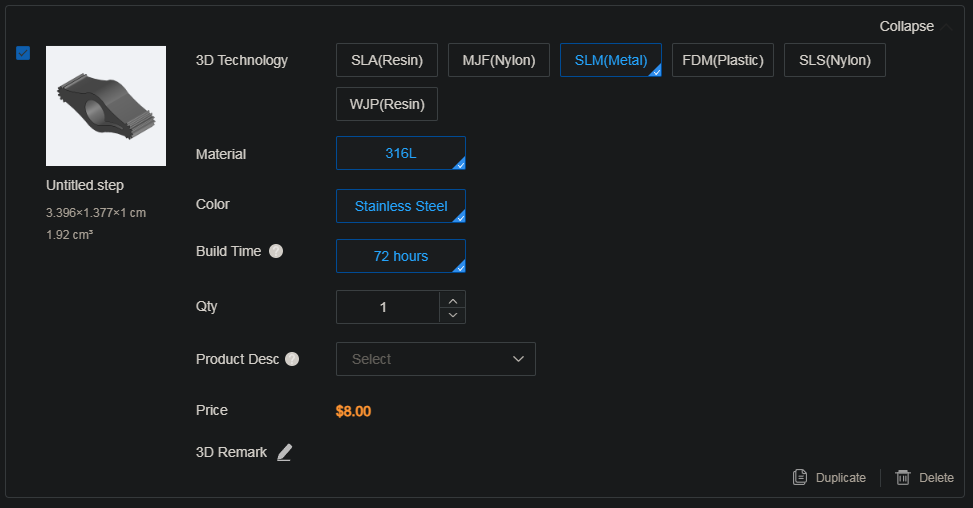
Task: Increase quantity with the up arrow
Action: tap(453, 300)
